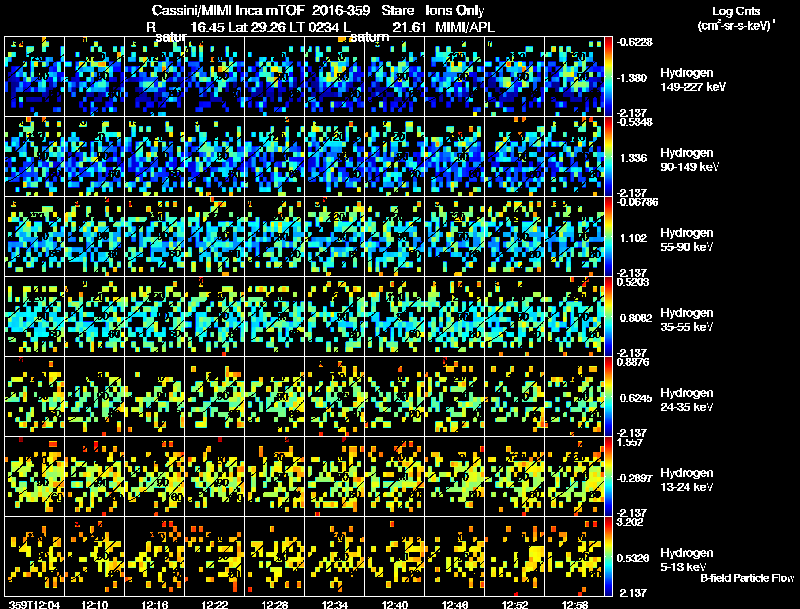Click the 35-55 keV row color bar

coord(609,317)
